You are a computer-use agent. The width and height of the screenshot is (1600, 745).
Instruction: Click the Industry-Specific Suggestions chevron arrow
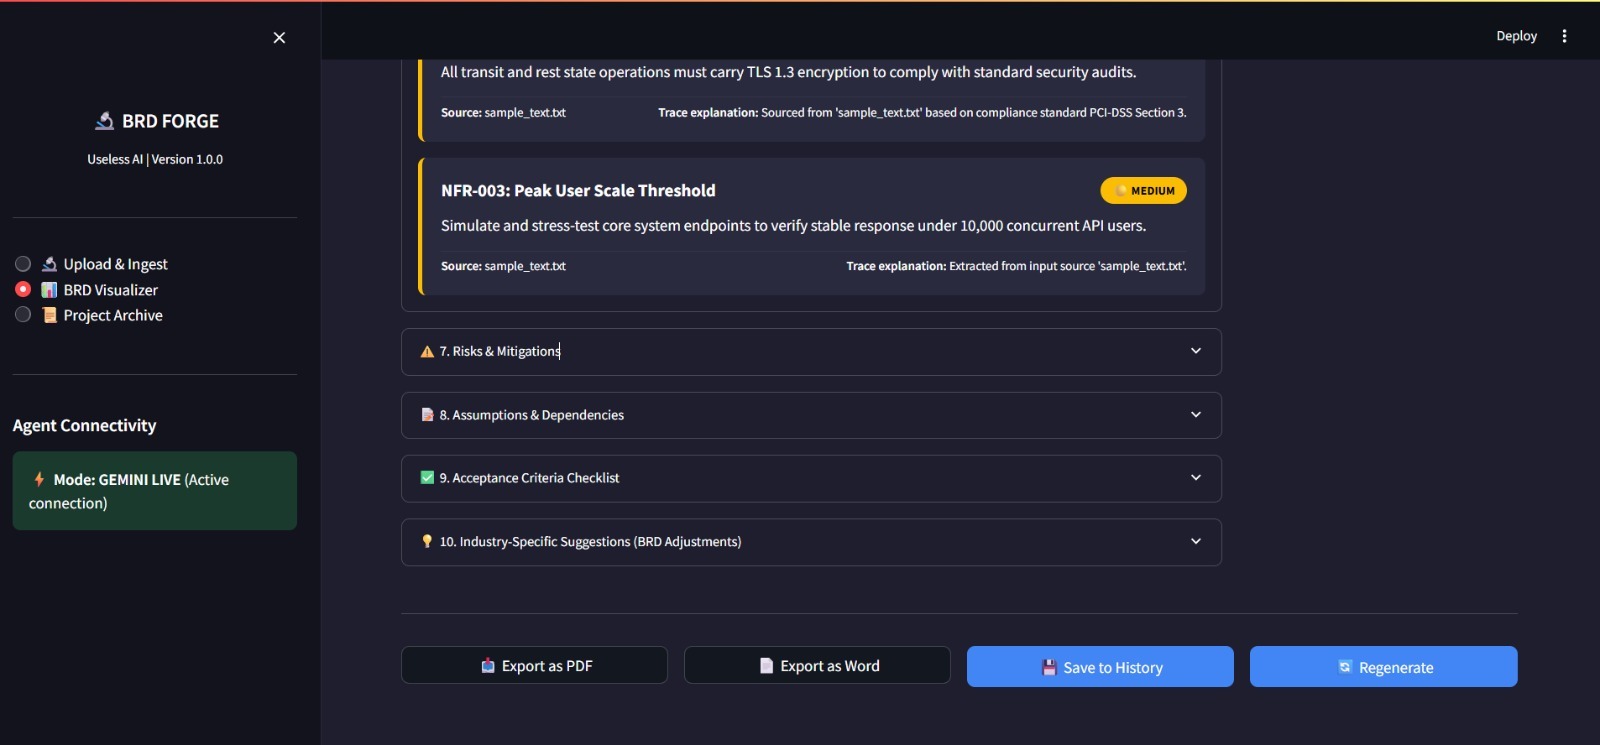(1196, 541)
